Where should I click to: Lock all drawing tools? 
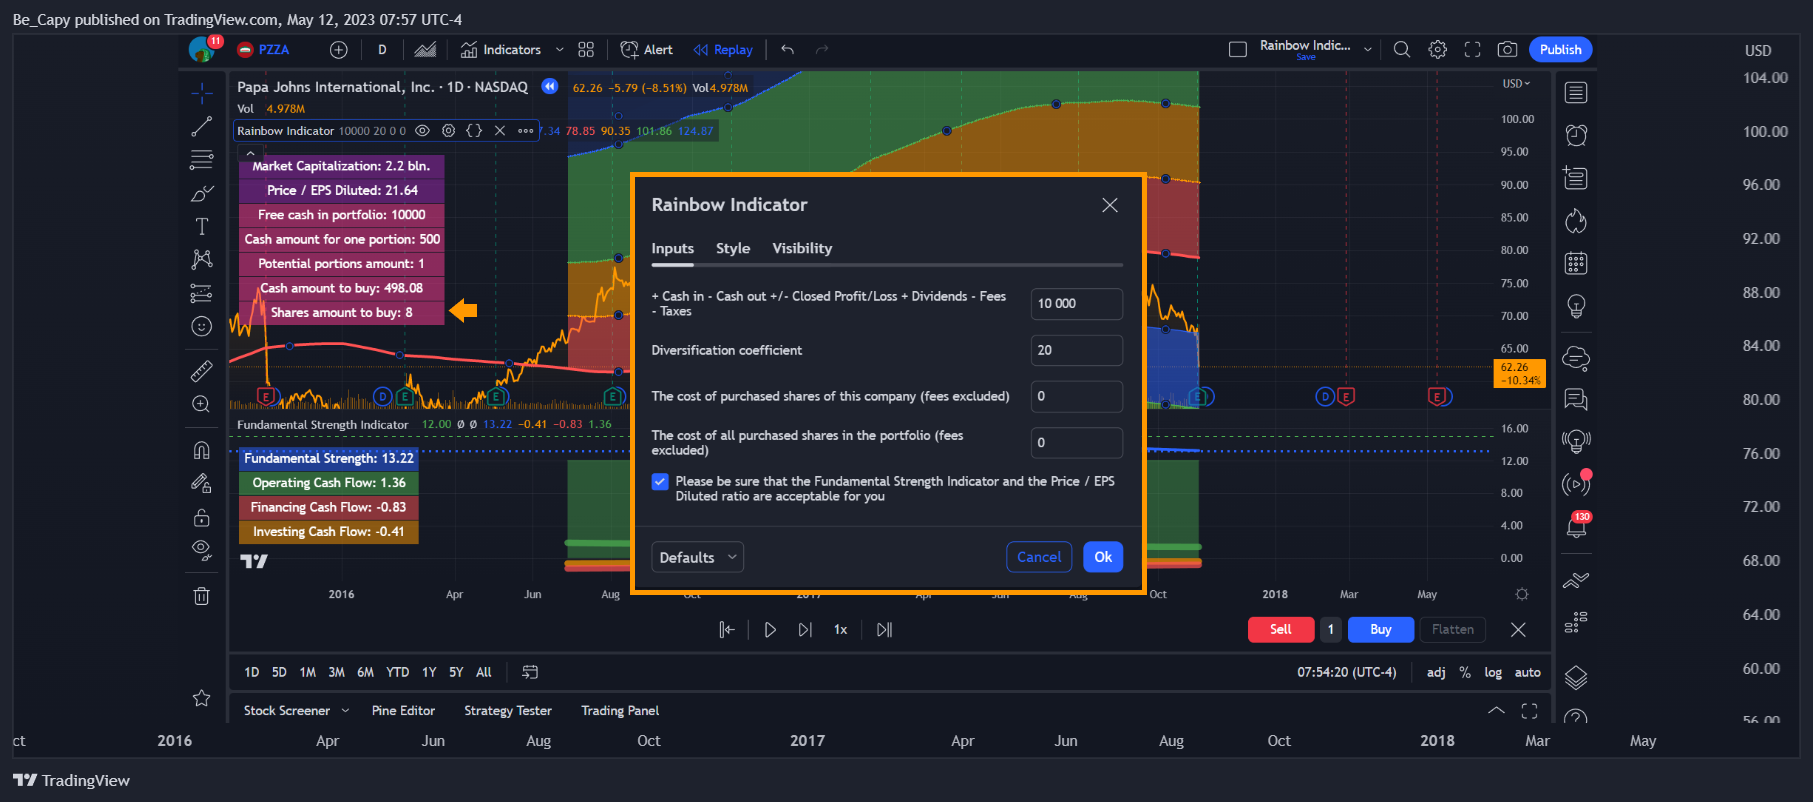click(202, 517)
